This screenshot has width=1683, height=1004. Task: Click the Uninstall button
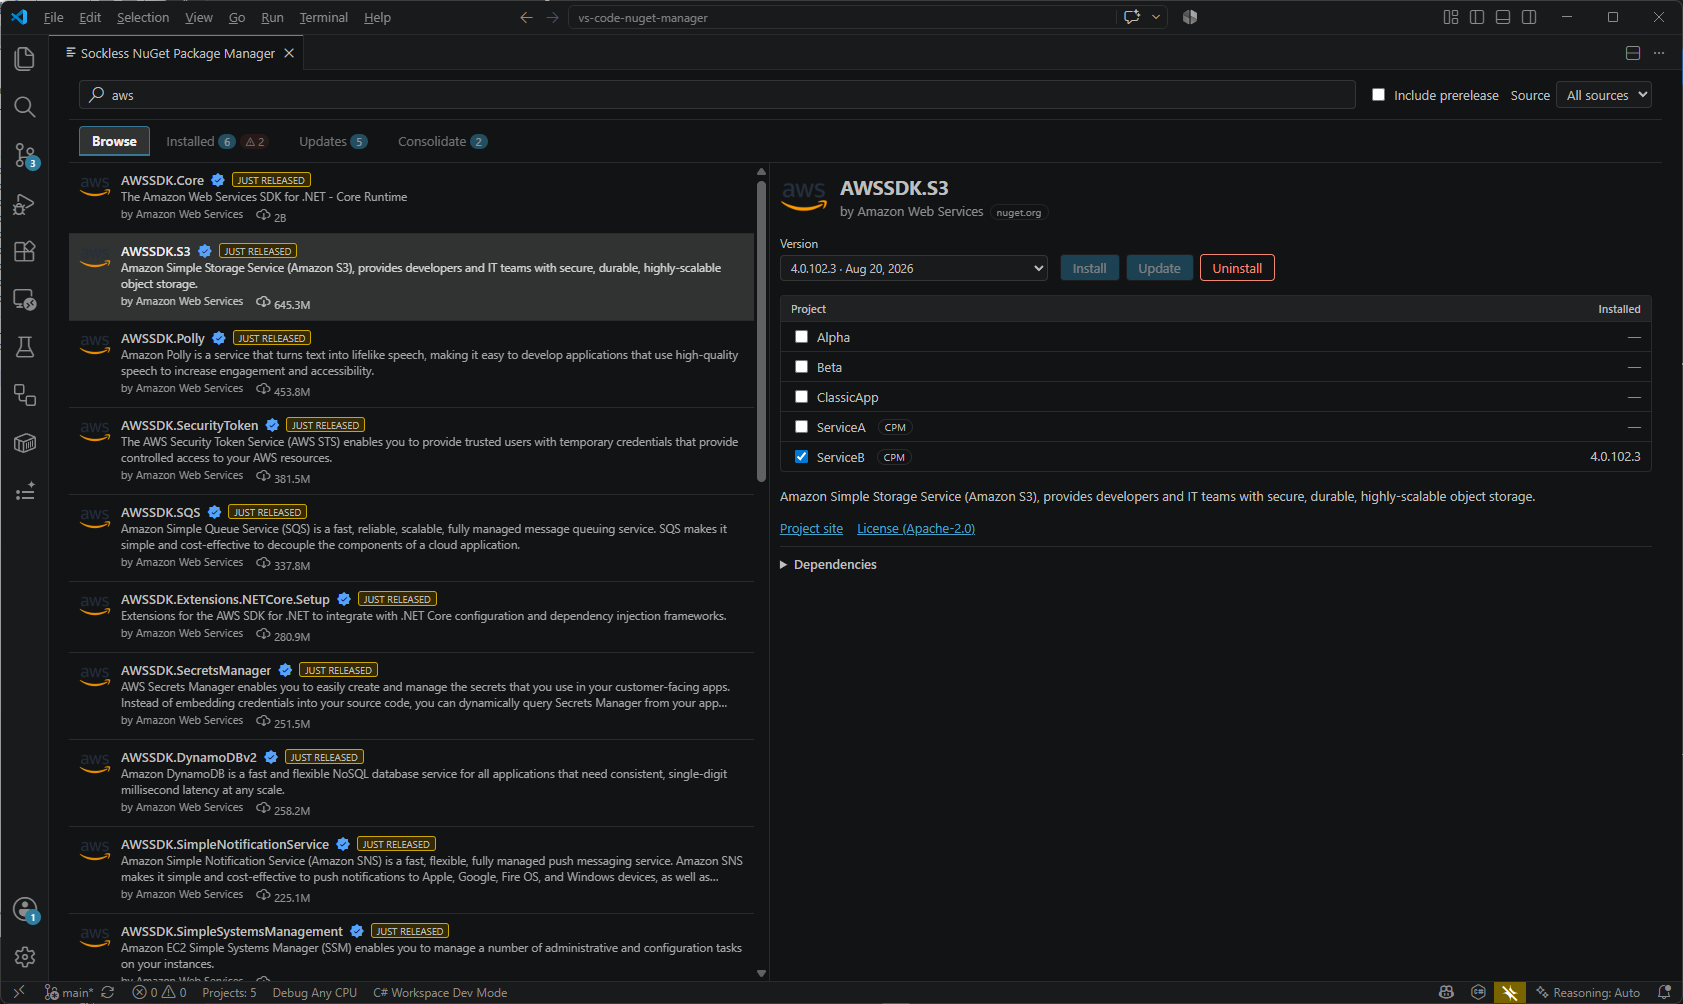(1237, 268)
